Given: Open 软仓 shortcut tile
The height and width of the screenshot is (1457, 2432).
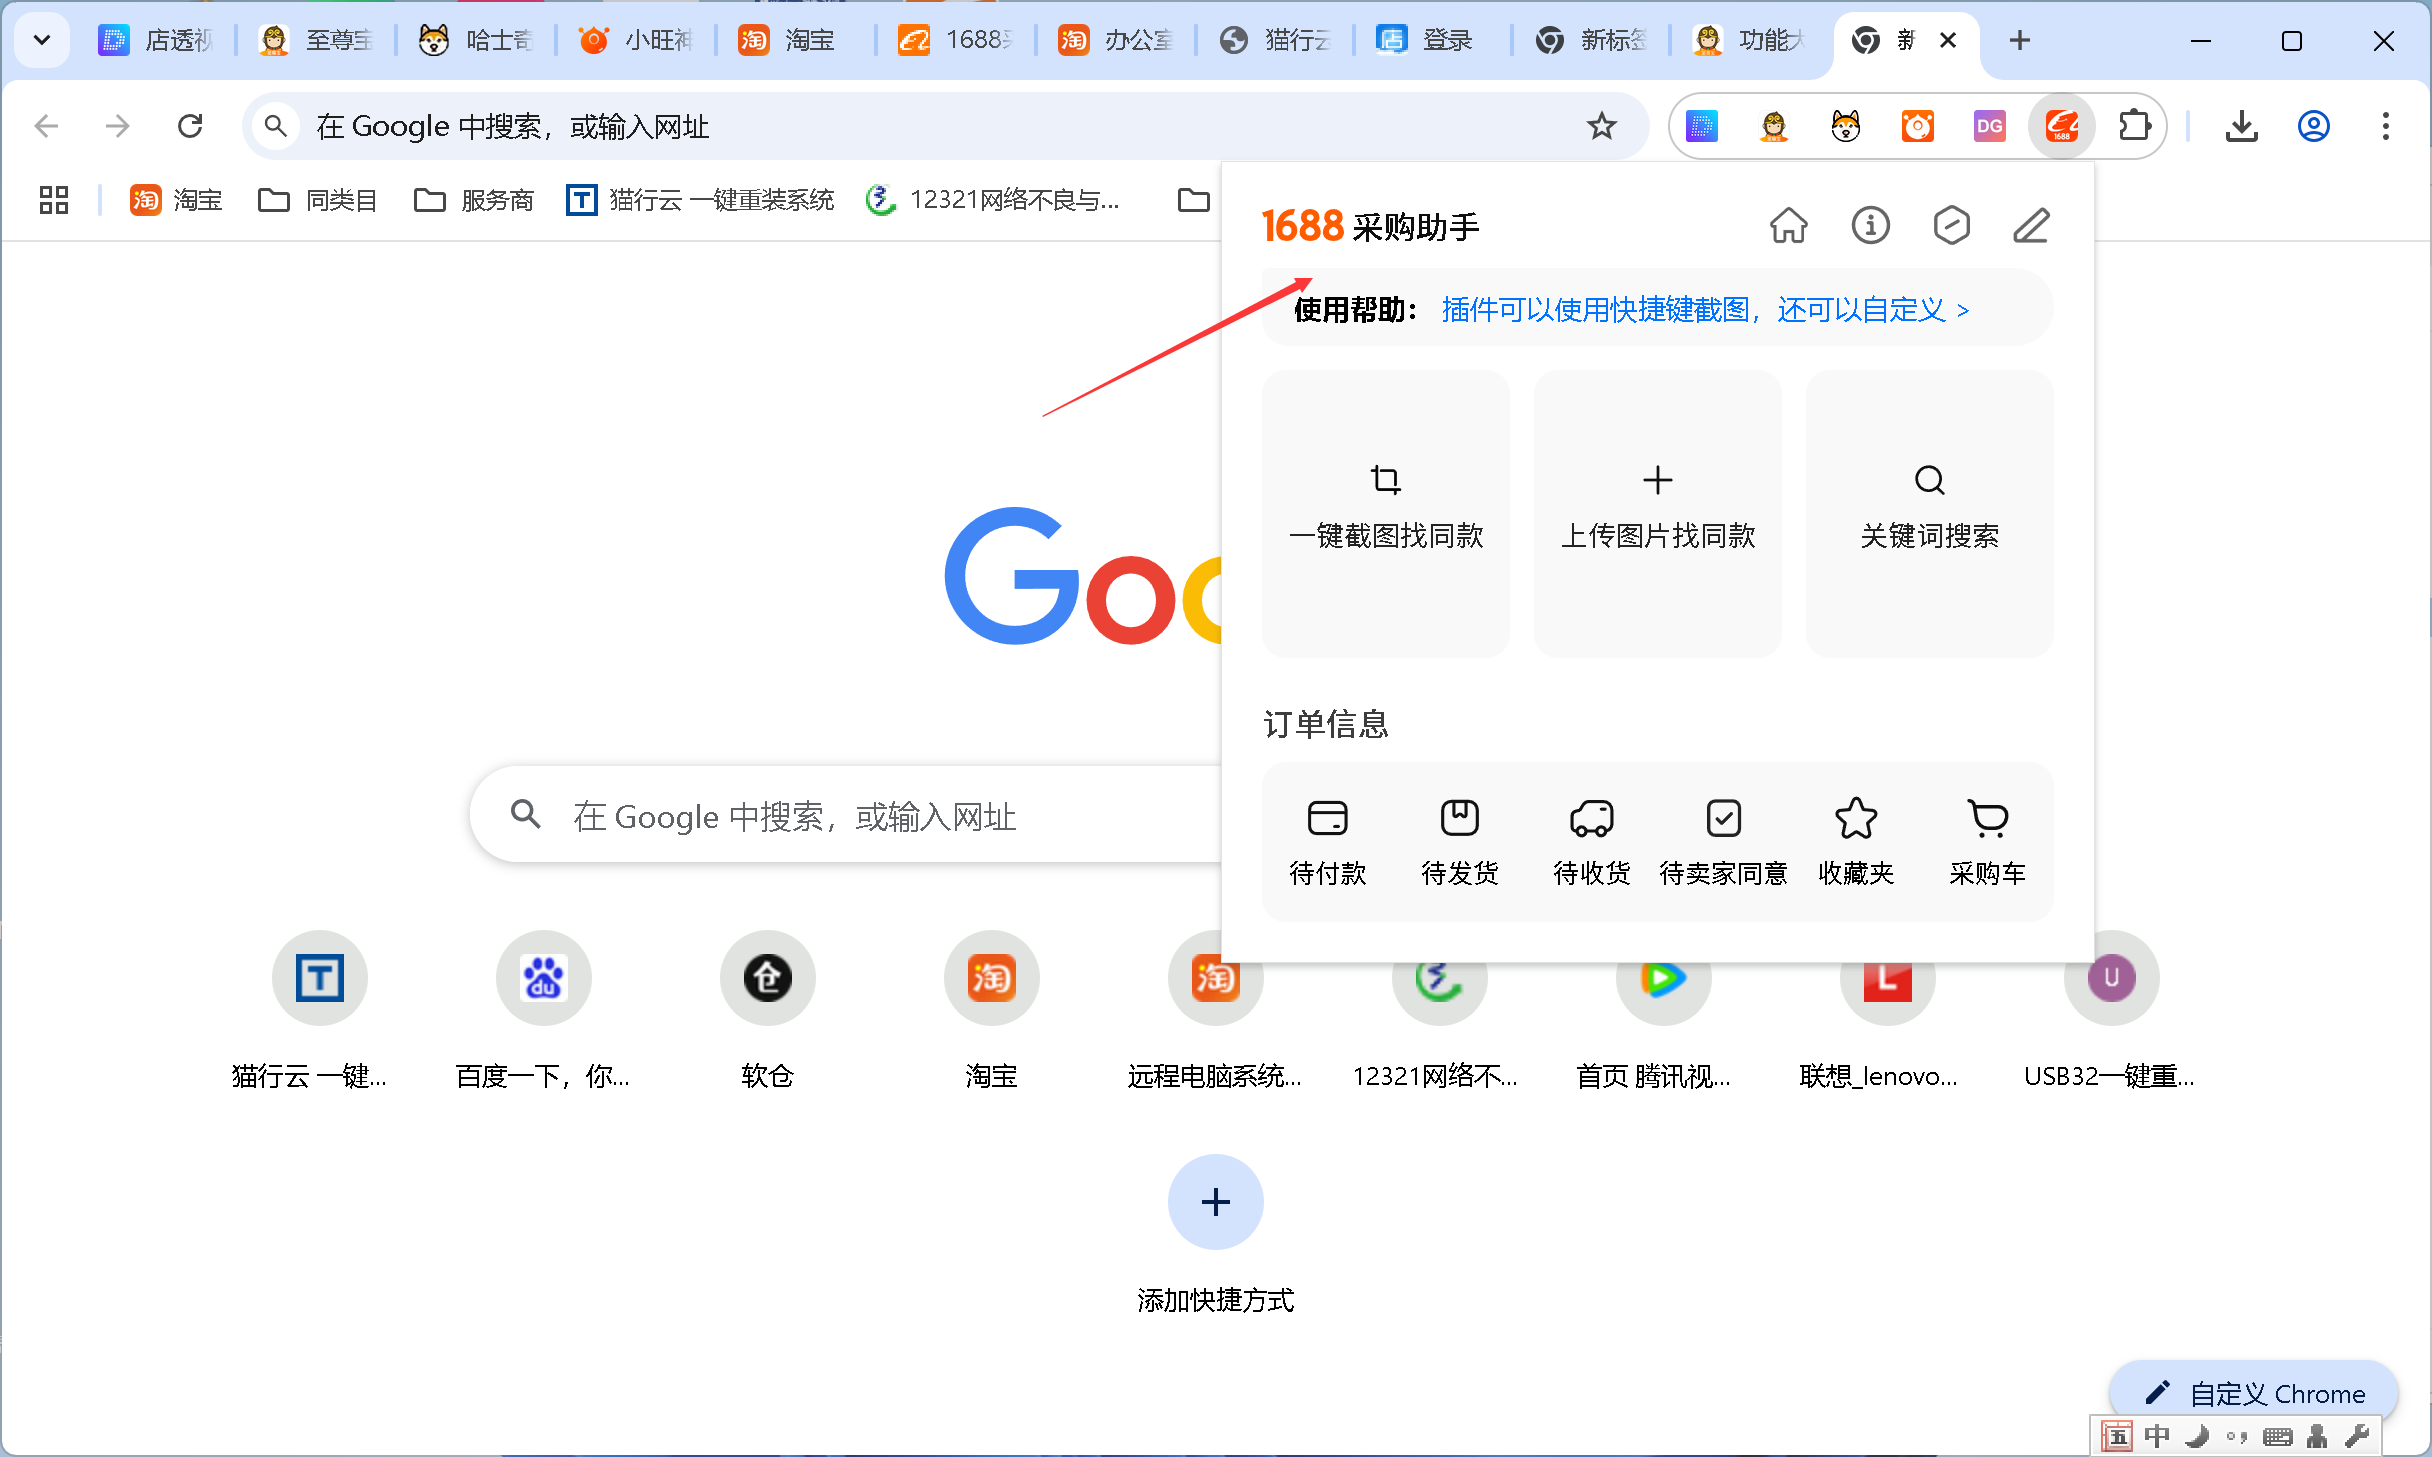Looking at the screenshot, I should (x=768, y=1010).
